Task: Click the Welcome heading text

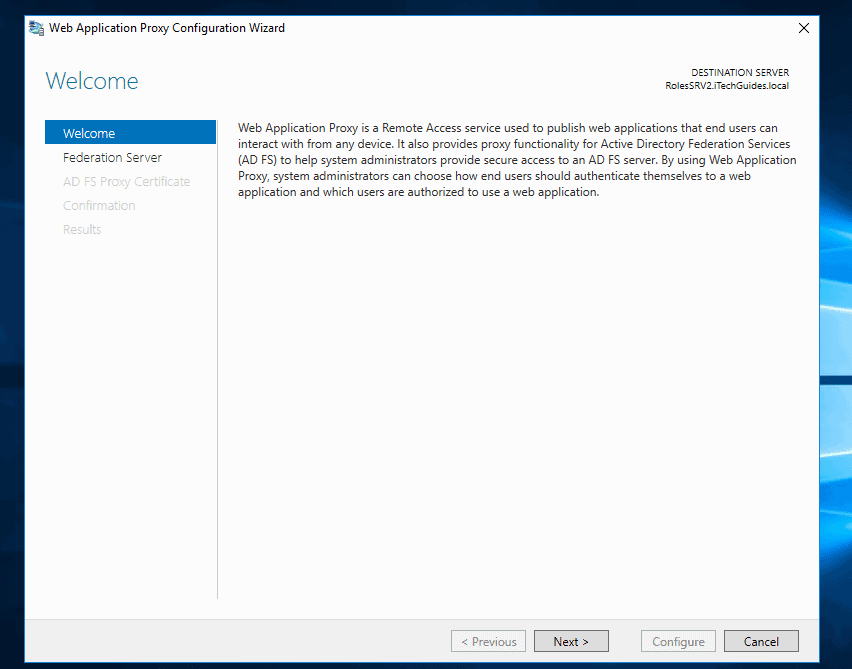Action: point(92,81)
